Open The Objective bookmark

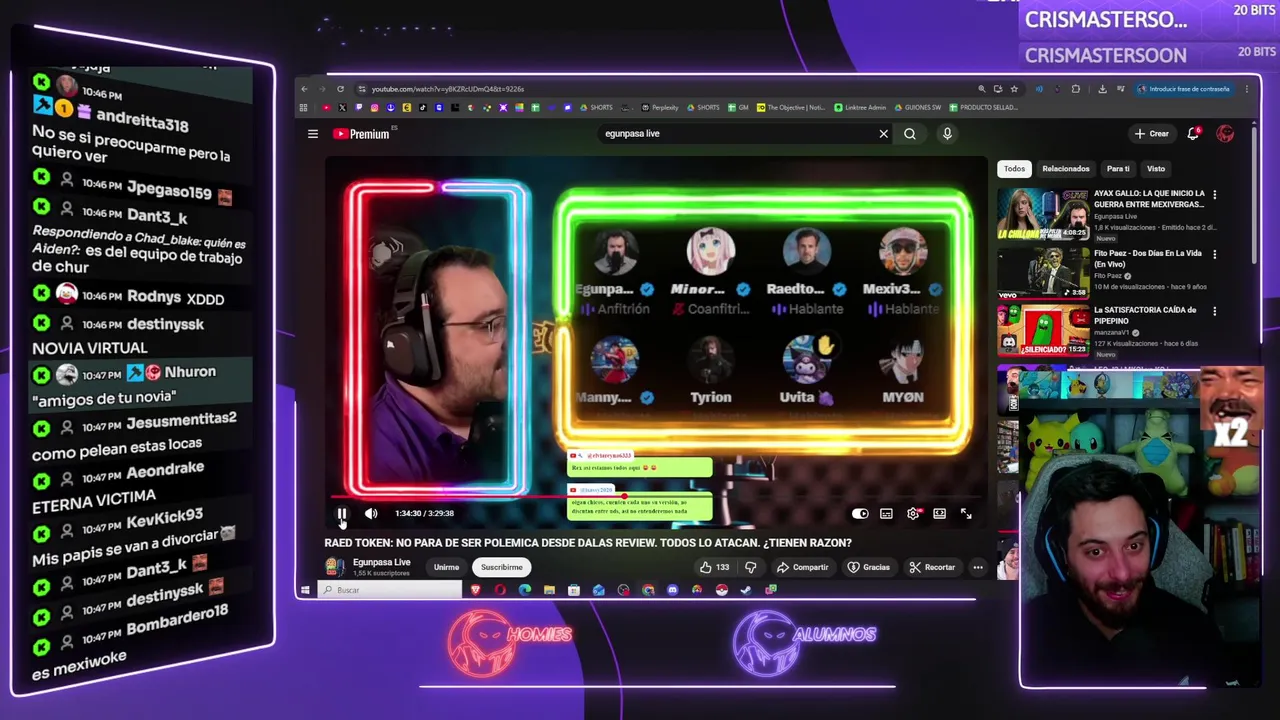(x=791, y=108)
